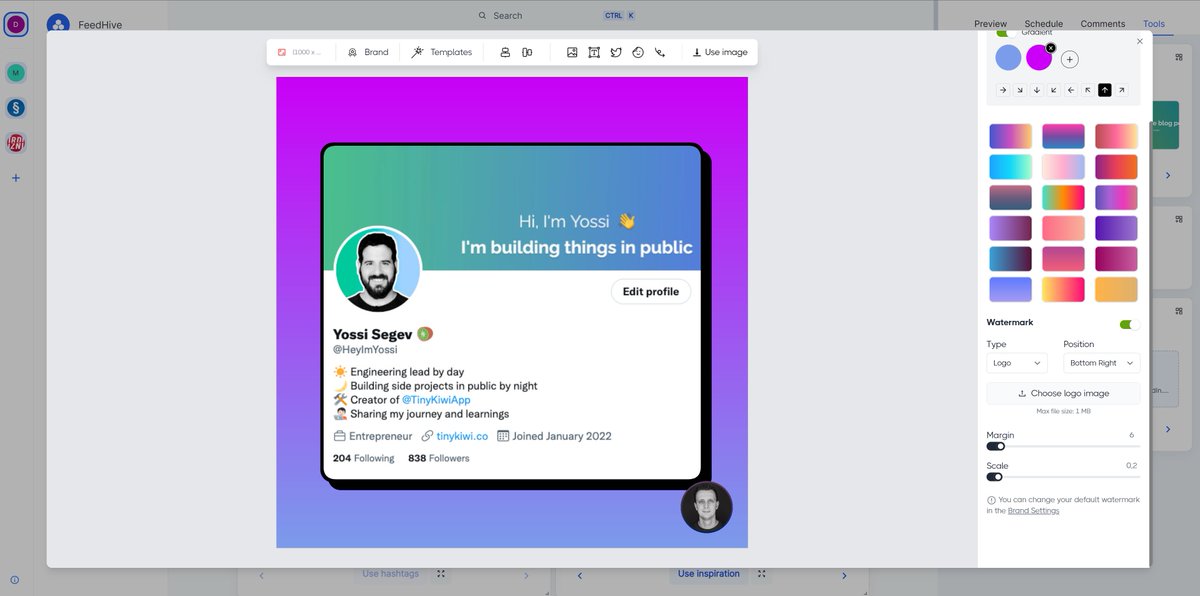Click the Use image button
This screenshot has height=596, width=1200.
click(720, 52)
